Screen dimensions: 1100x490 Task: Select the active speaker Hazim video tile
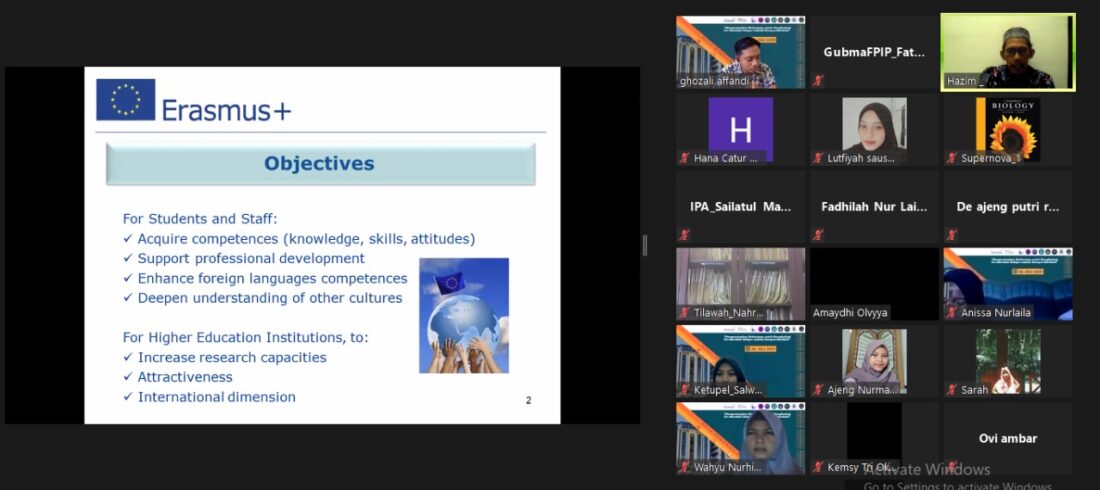click(x=1007, y=50)
